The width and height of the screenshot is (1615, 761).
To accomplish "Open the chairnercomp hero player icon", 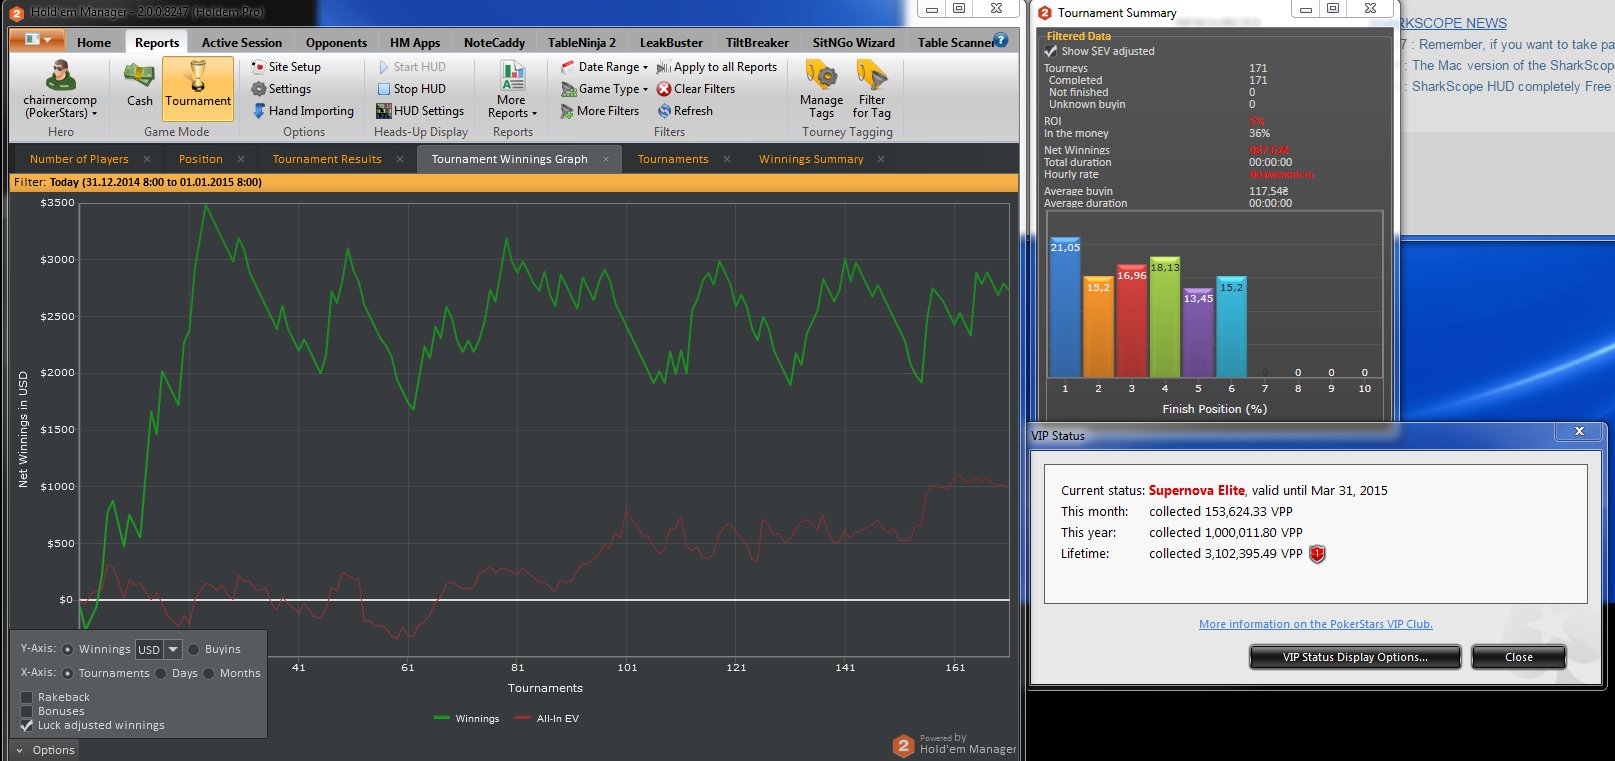I will click(x=61, y=76).
